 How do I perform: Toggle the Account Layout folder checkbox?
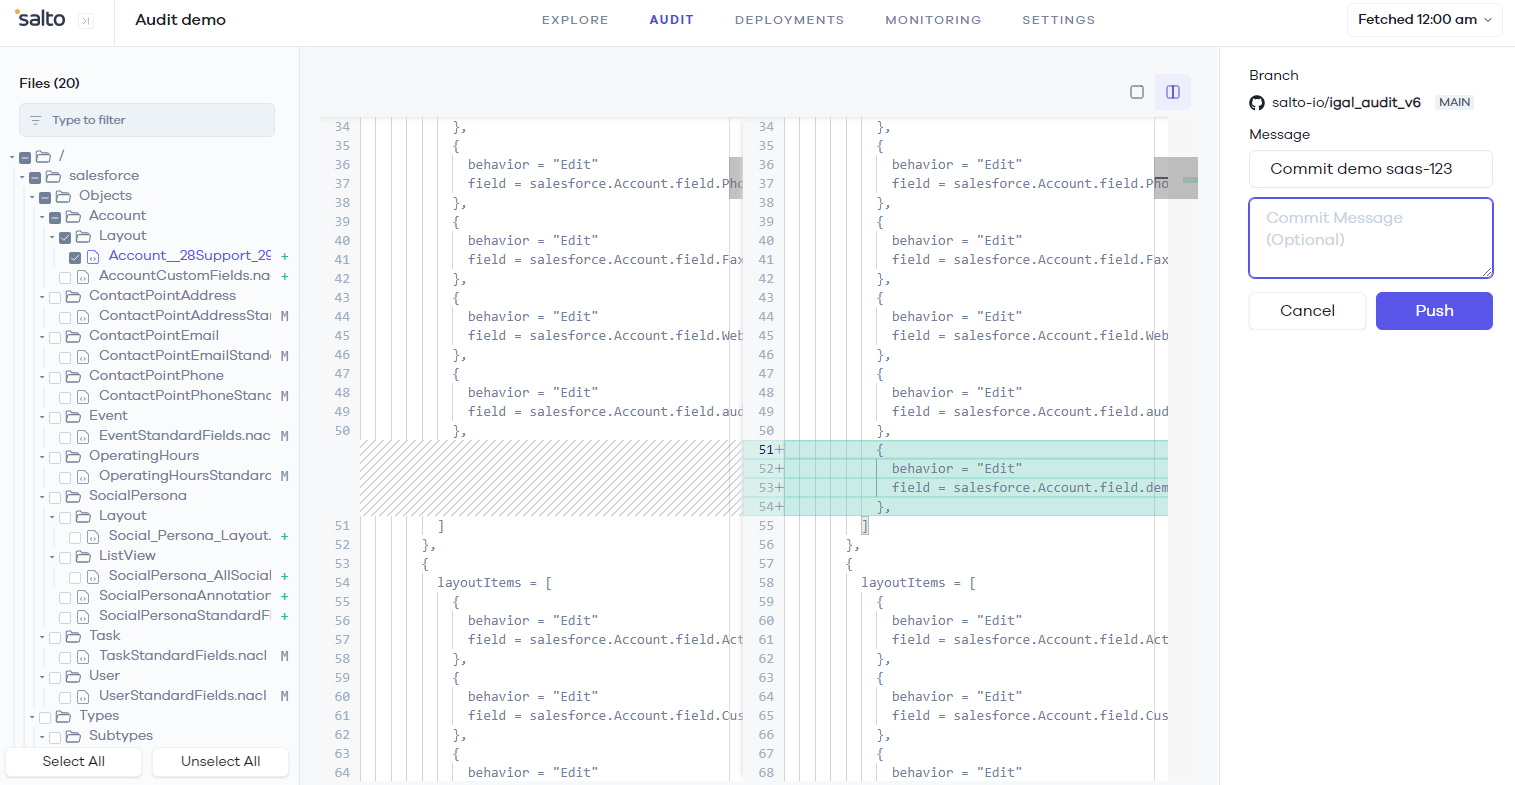[65, 237]
